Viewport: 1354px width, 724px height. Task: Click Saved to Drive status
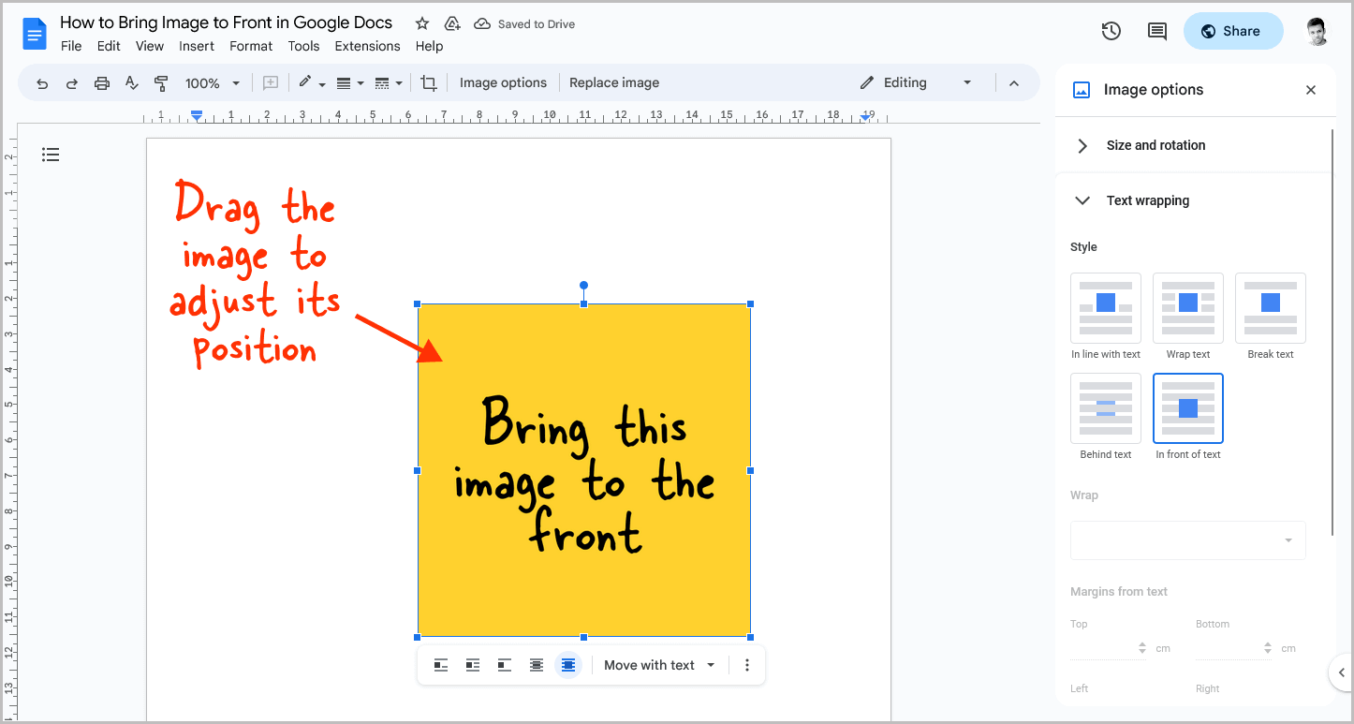click(x=525, y=24)
